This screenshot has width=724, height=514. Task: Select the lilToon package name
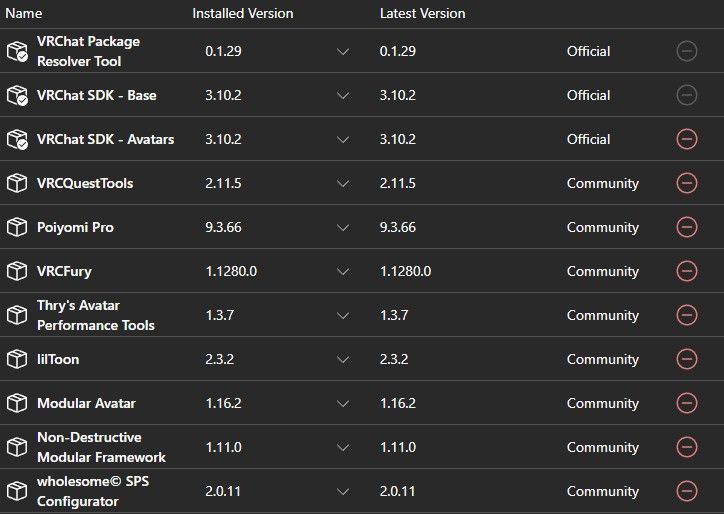58,359
